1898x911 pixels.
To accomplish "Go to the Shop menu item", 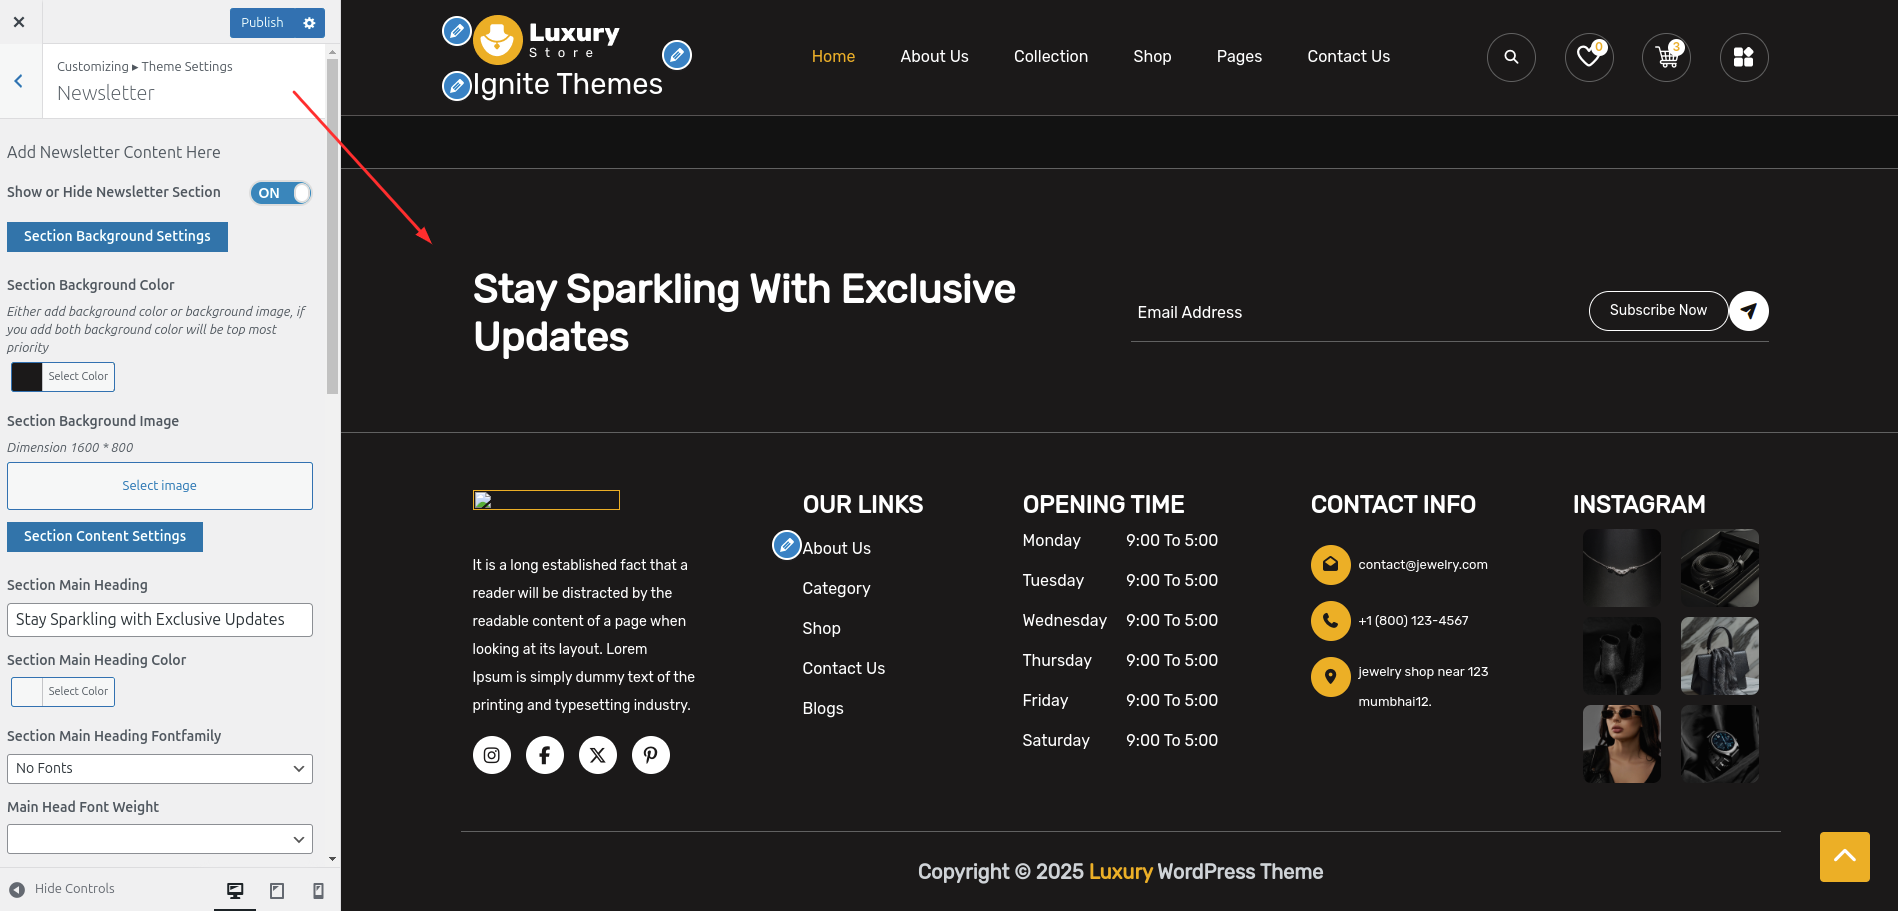I will 1152,57.
